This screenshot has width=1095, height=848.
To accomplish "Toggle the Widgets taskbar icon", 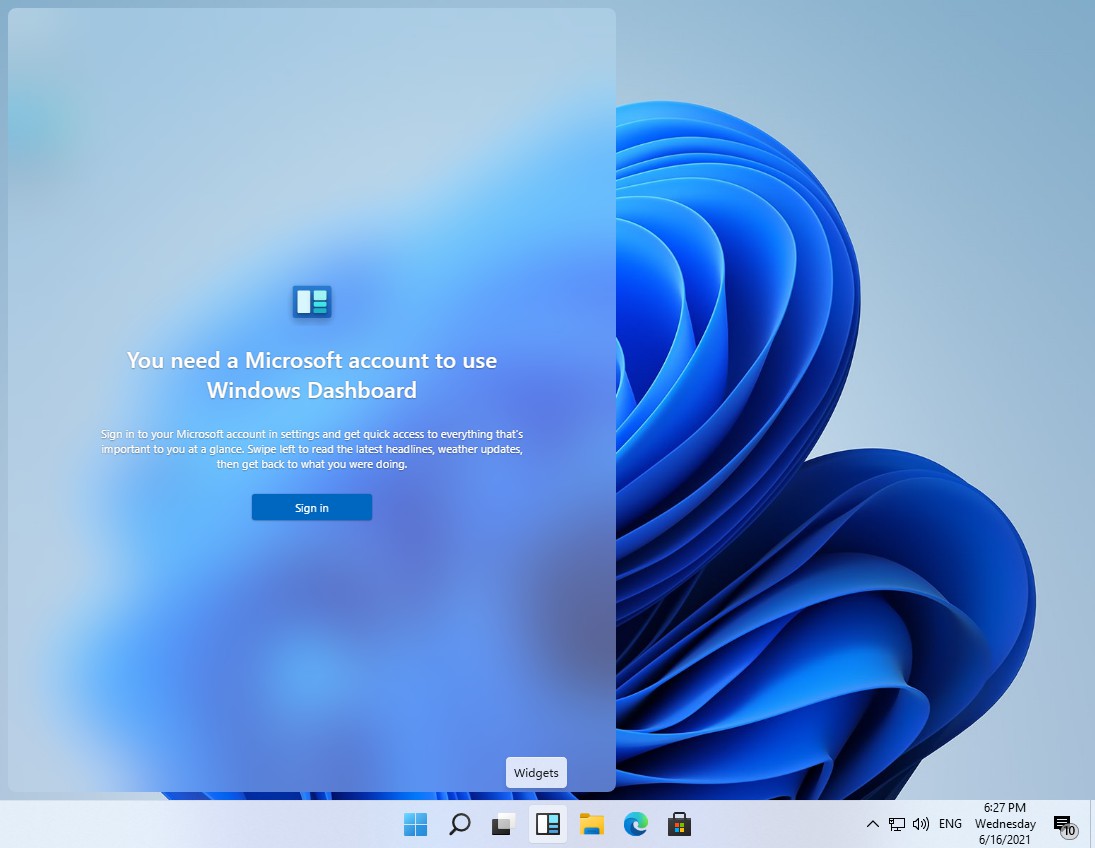I will [x=548, y=824].
